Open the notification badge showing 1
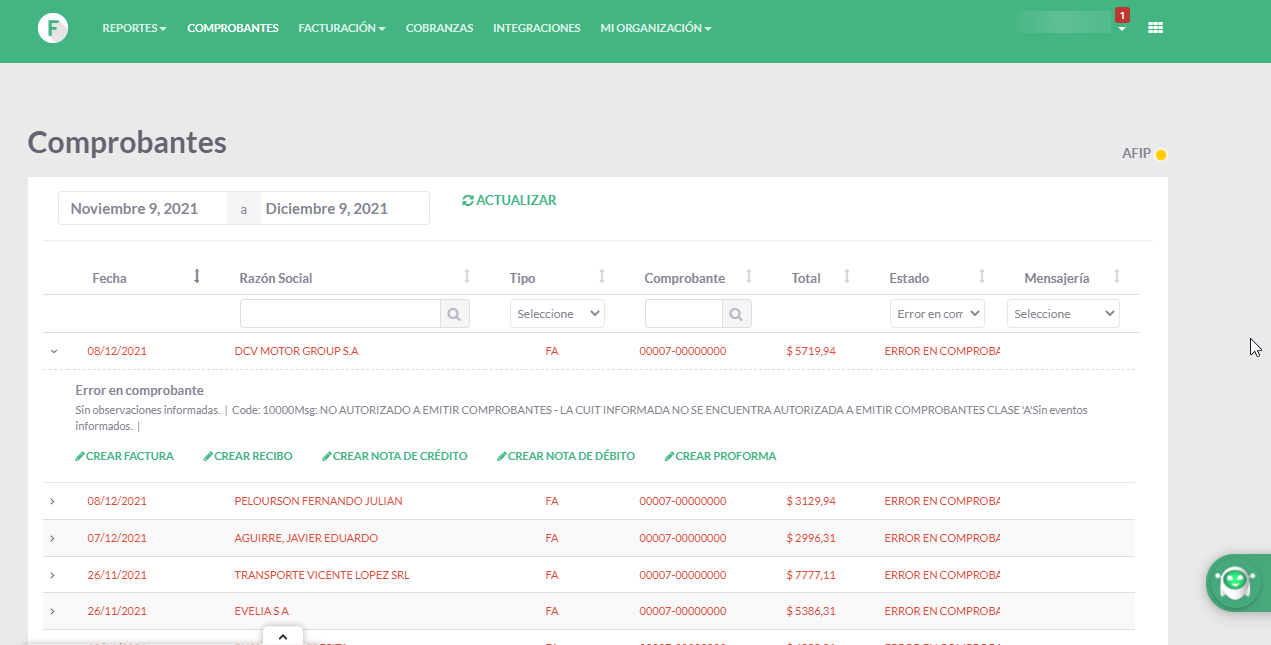 pyautogui.click(x=1122, y=15)
